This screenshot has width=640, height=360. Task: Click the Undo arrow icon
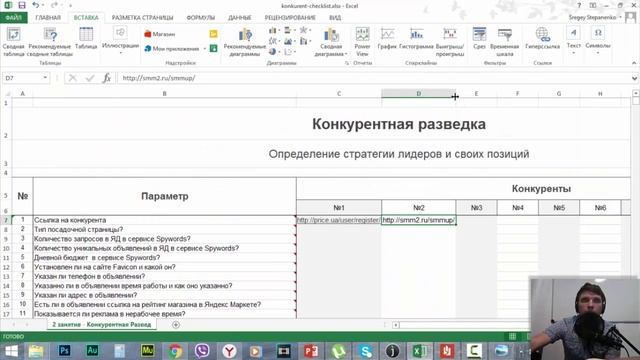click(36, 5)
